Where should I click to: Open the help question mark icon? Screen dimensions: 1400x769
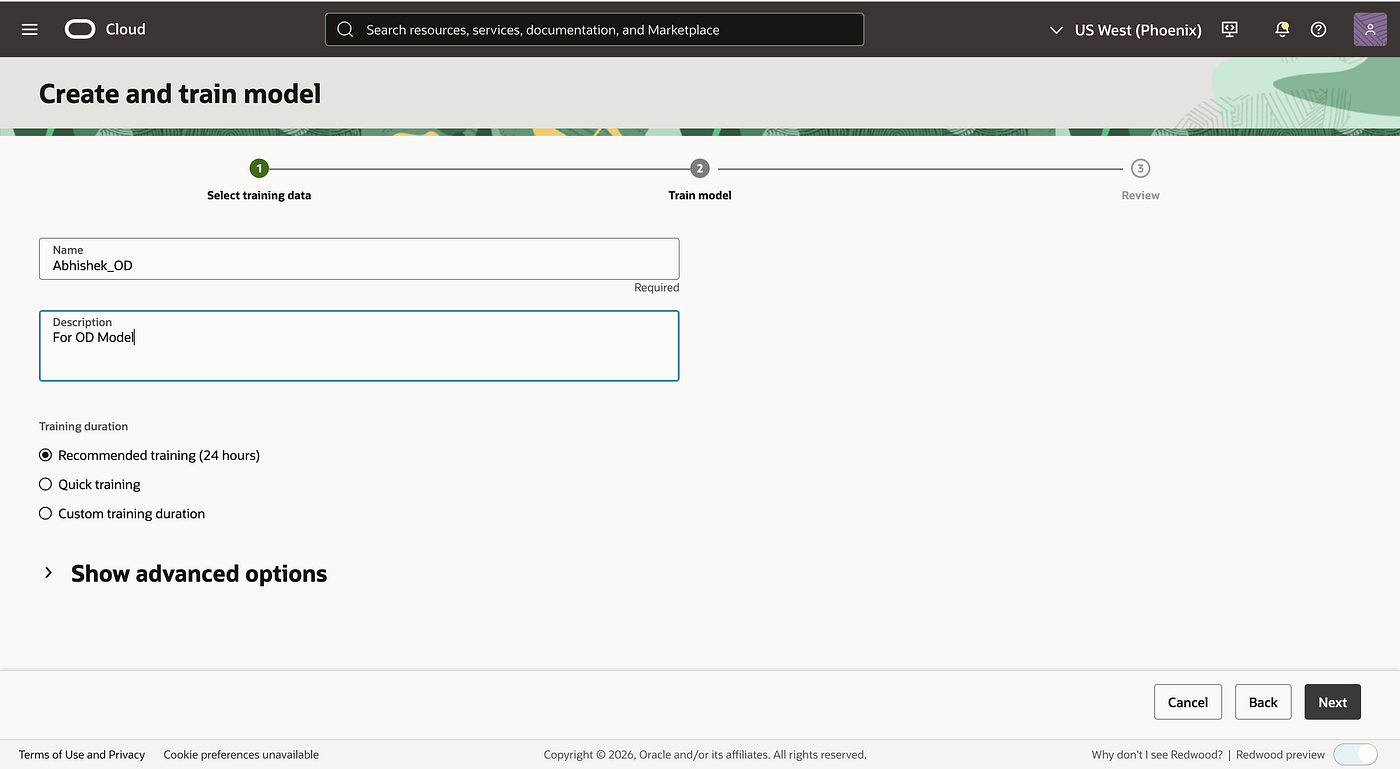pos(1318,29)
